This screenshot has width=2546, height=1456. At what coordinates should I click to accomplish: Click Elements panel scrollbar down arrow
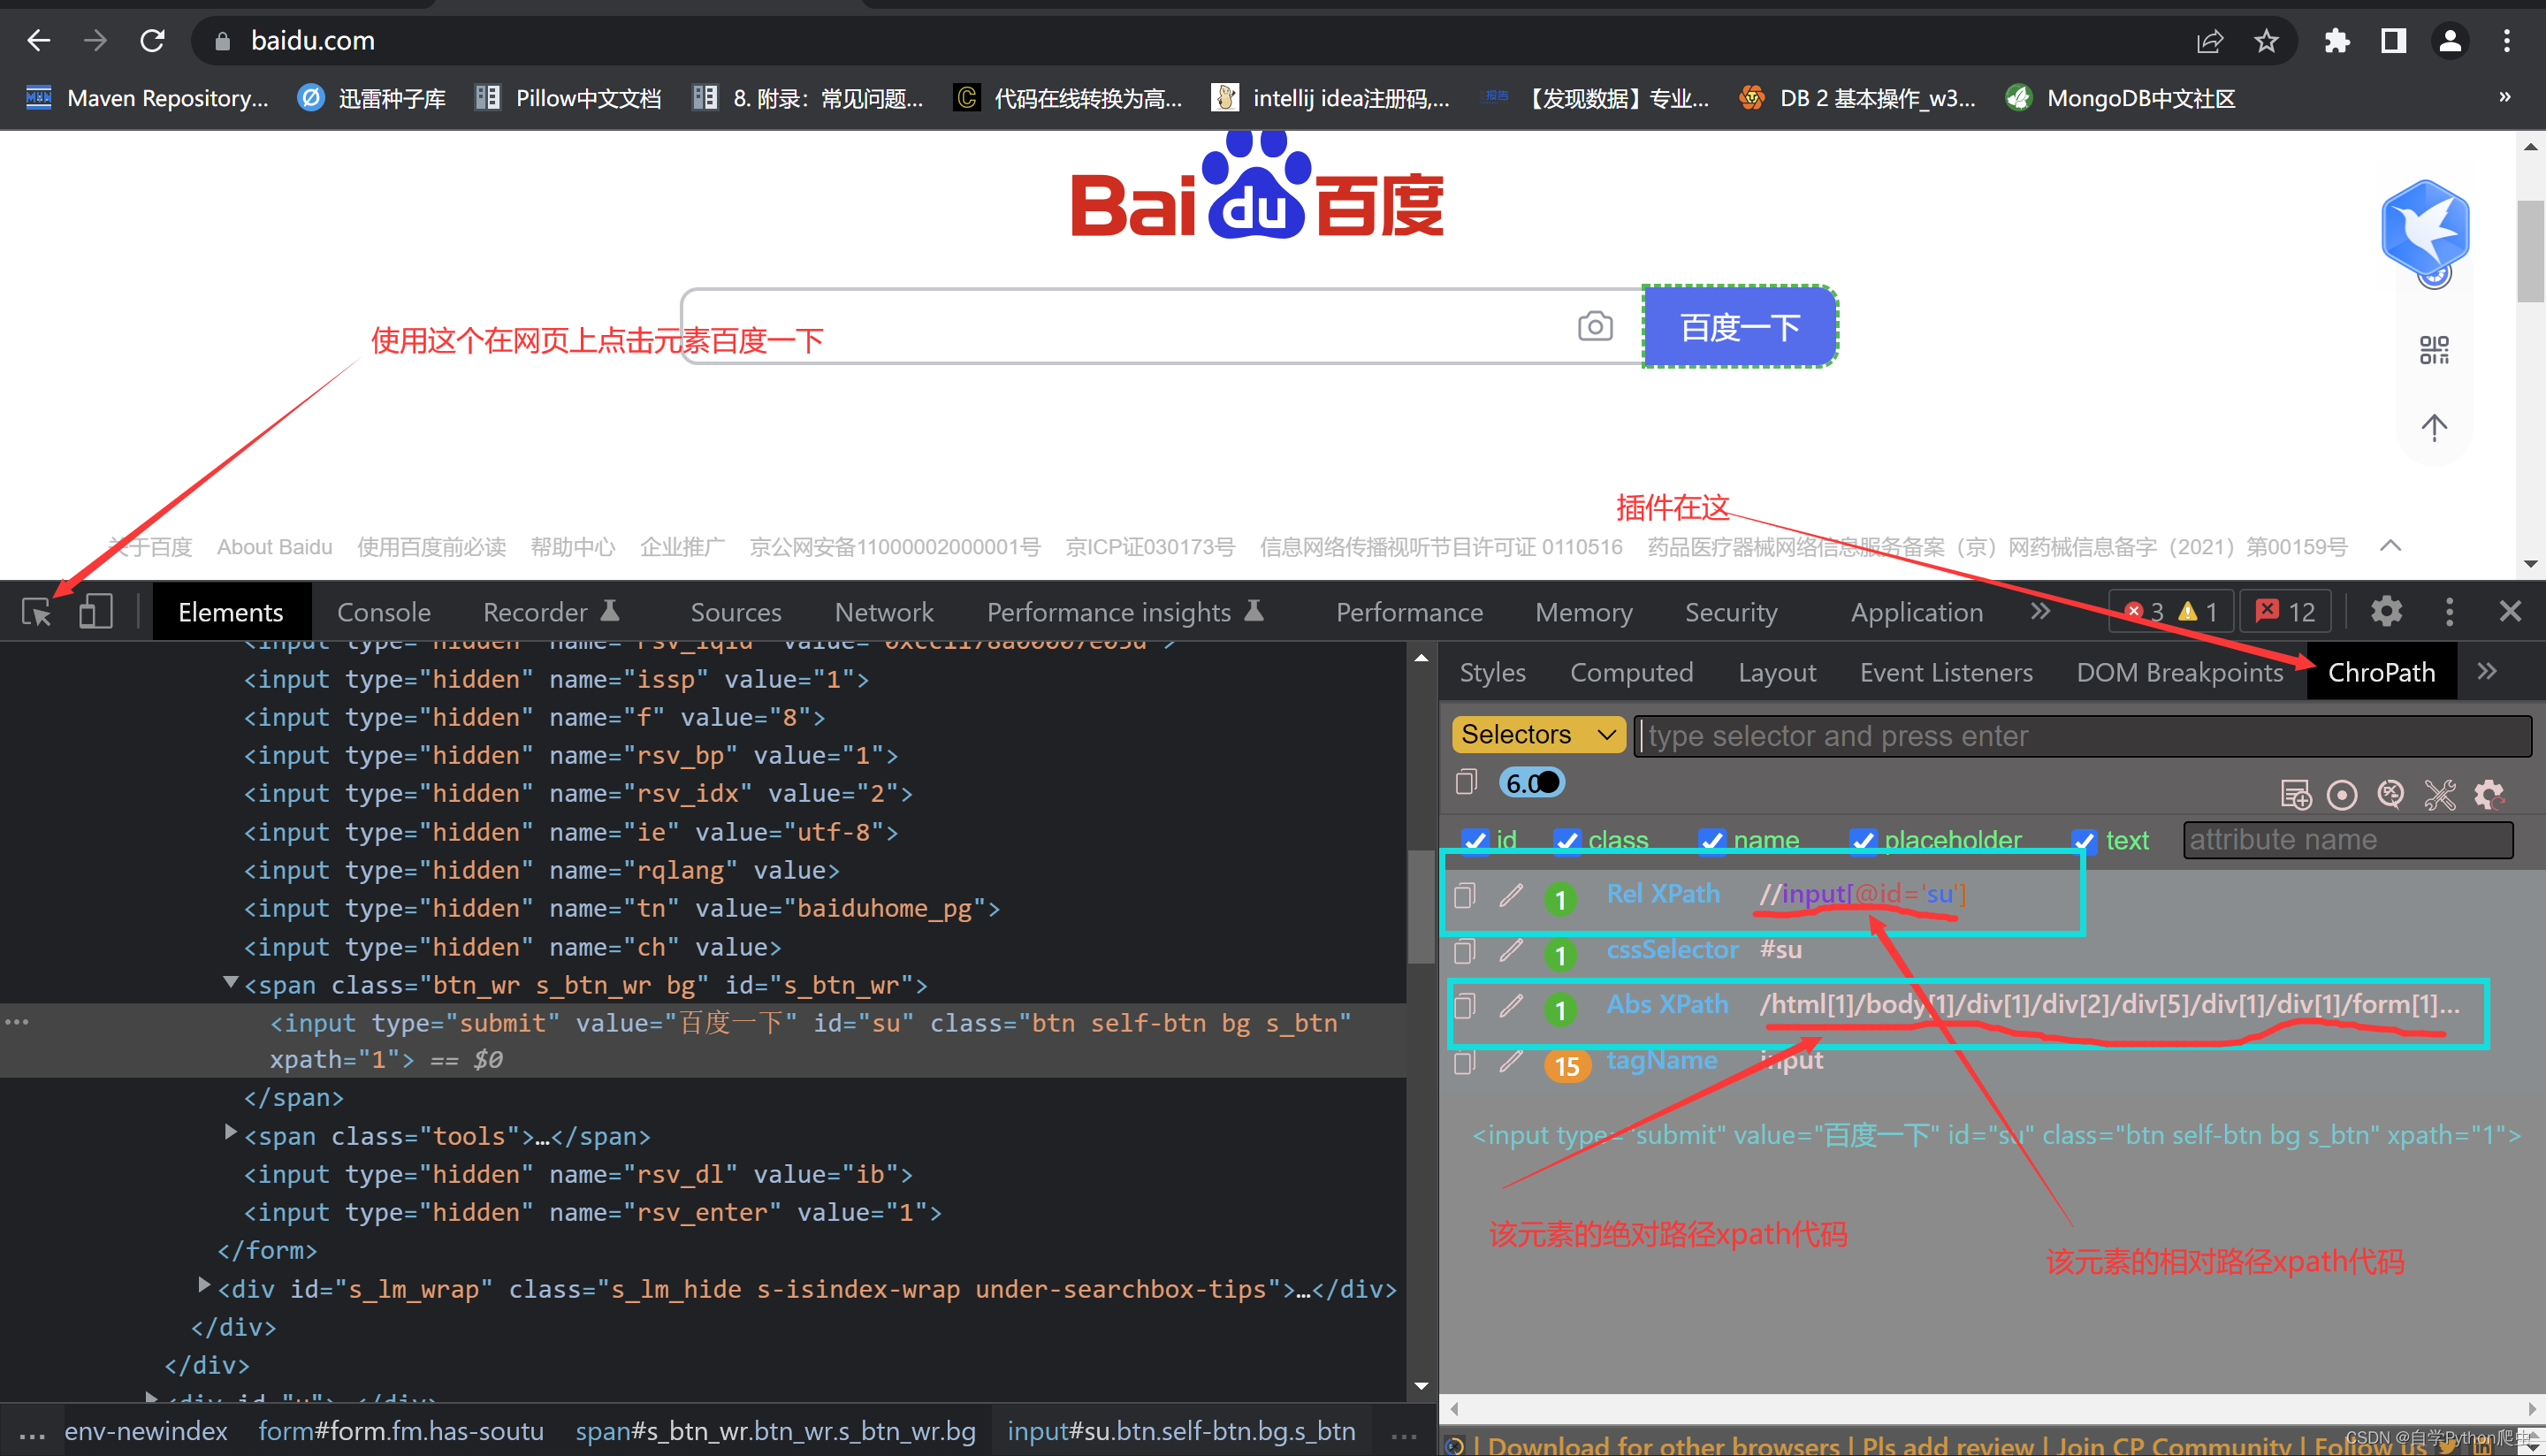[x=1421, y=1385]
